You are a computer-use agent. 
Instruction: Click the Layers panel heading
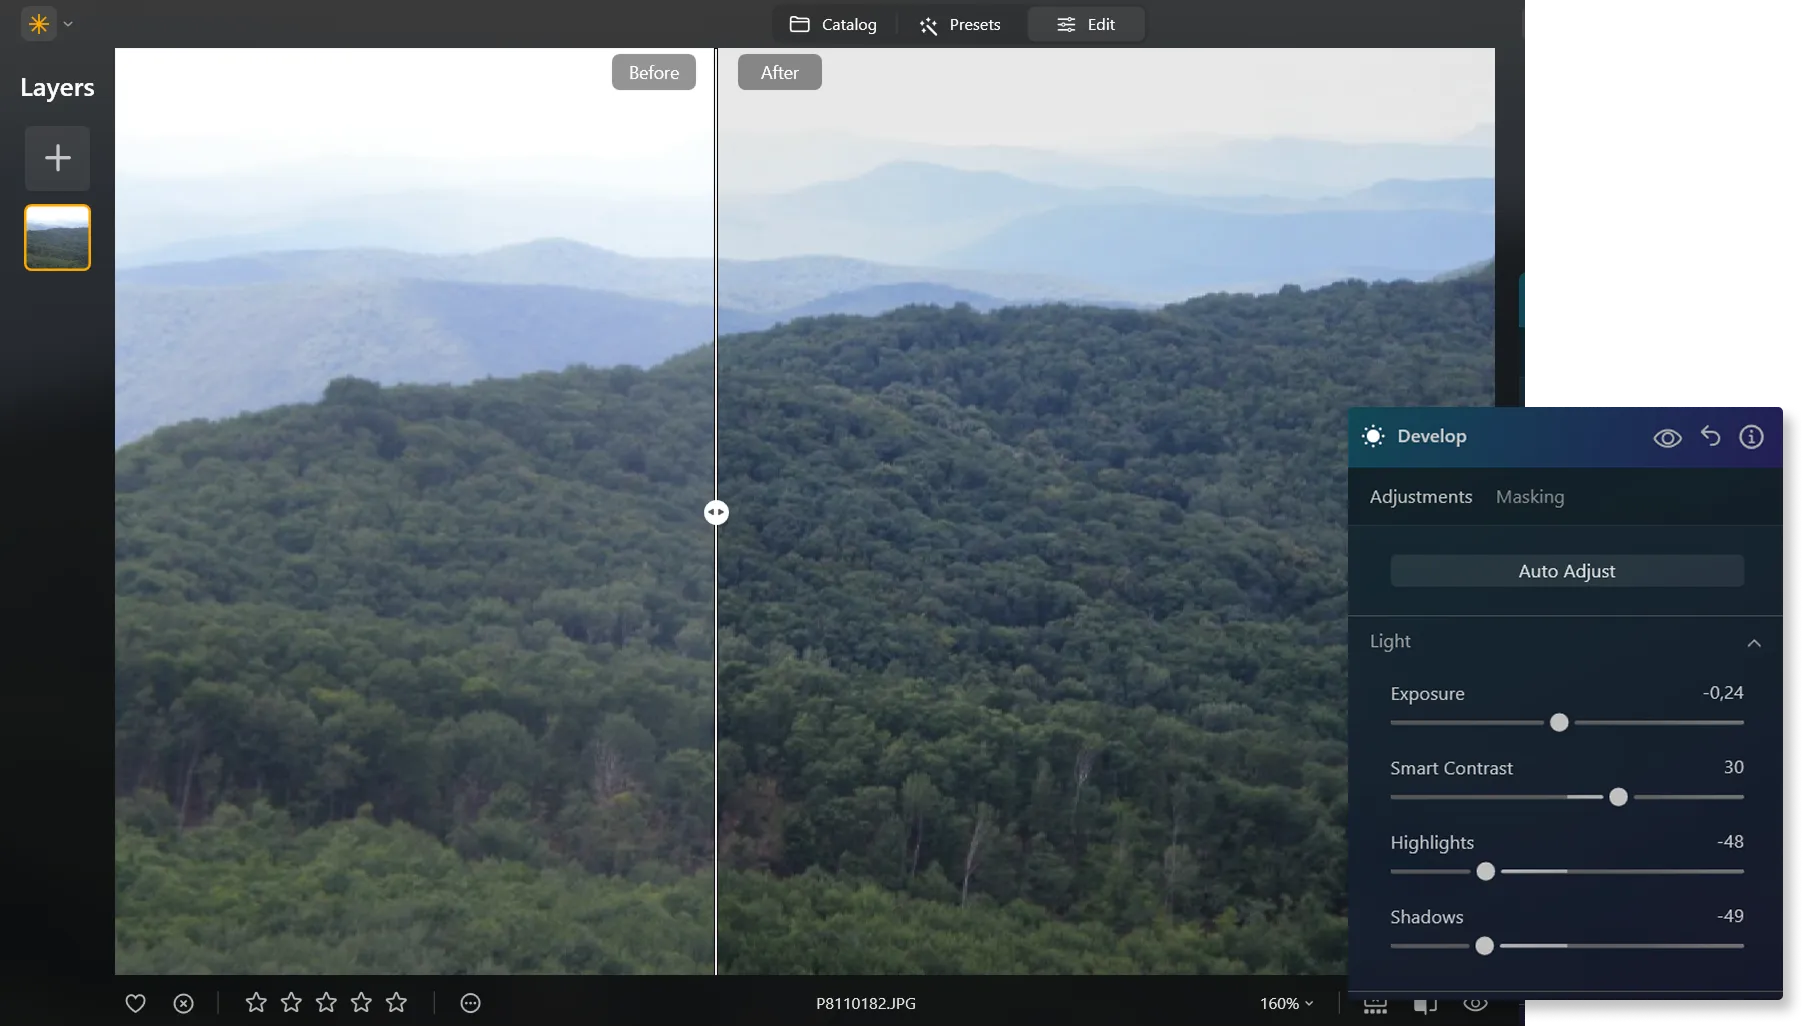coord(57,88)
